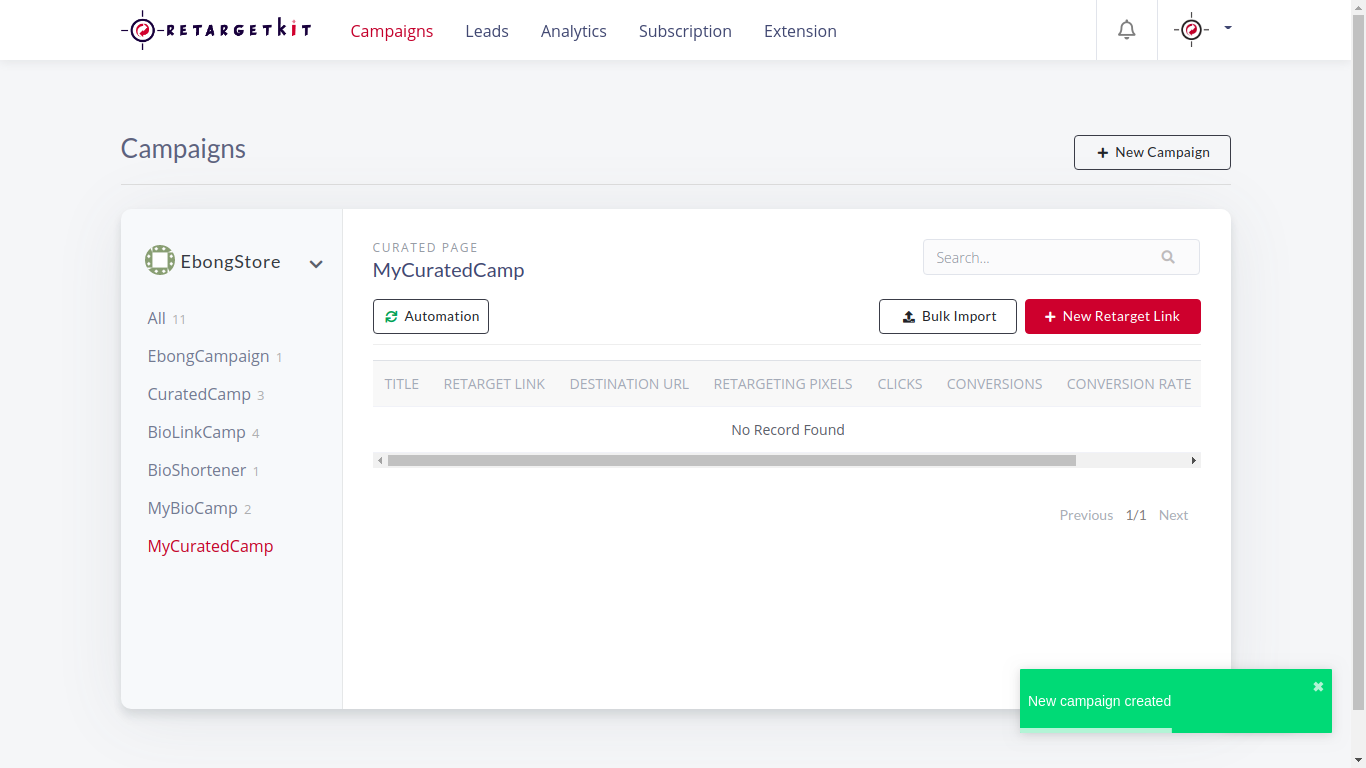Select the MyCuratedCamp campaign
Viewport: 1366px width, 768px height.
210,546
